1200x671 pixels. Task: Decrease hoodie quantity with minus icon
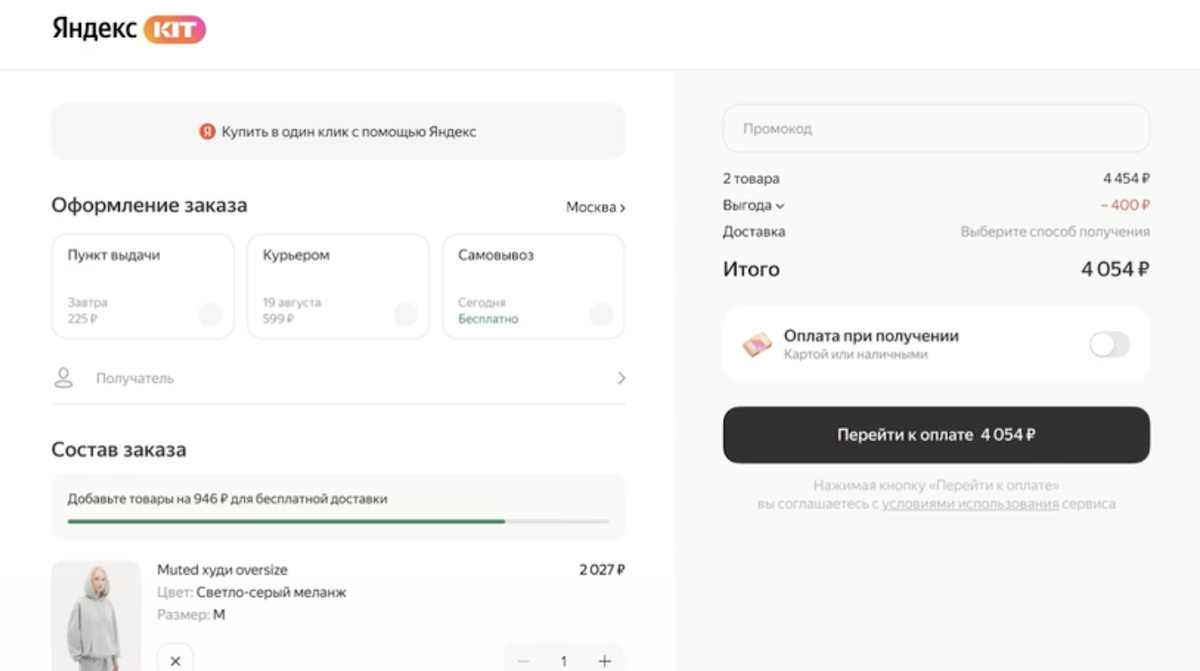click(523, 661)
